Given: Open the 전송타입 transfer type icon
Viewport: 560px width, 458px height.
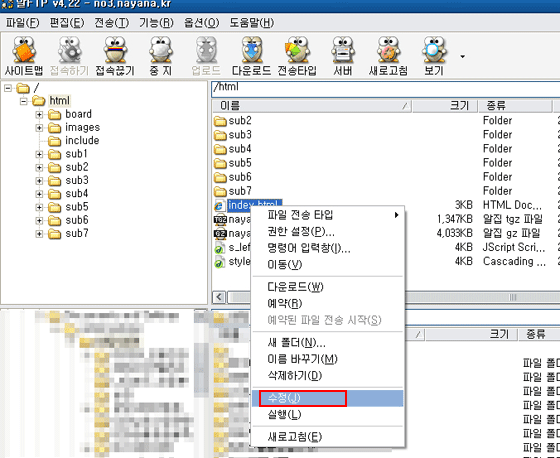Looking at the screenshot, I should (x=297, y=56).
